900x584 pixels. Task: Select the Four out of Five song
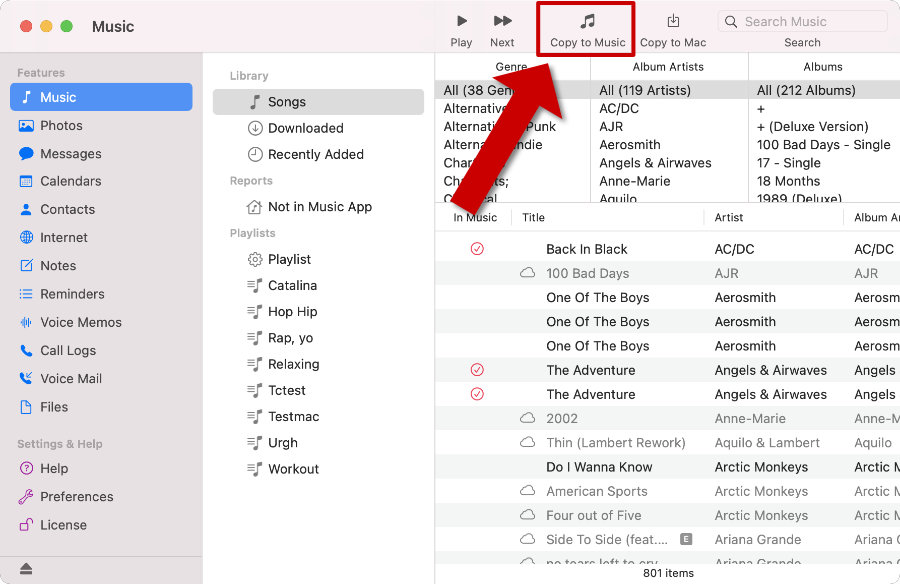(668, 516)
